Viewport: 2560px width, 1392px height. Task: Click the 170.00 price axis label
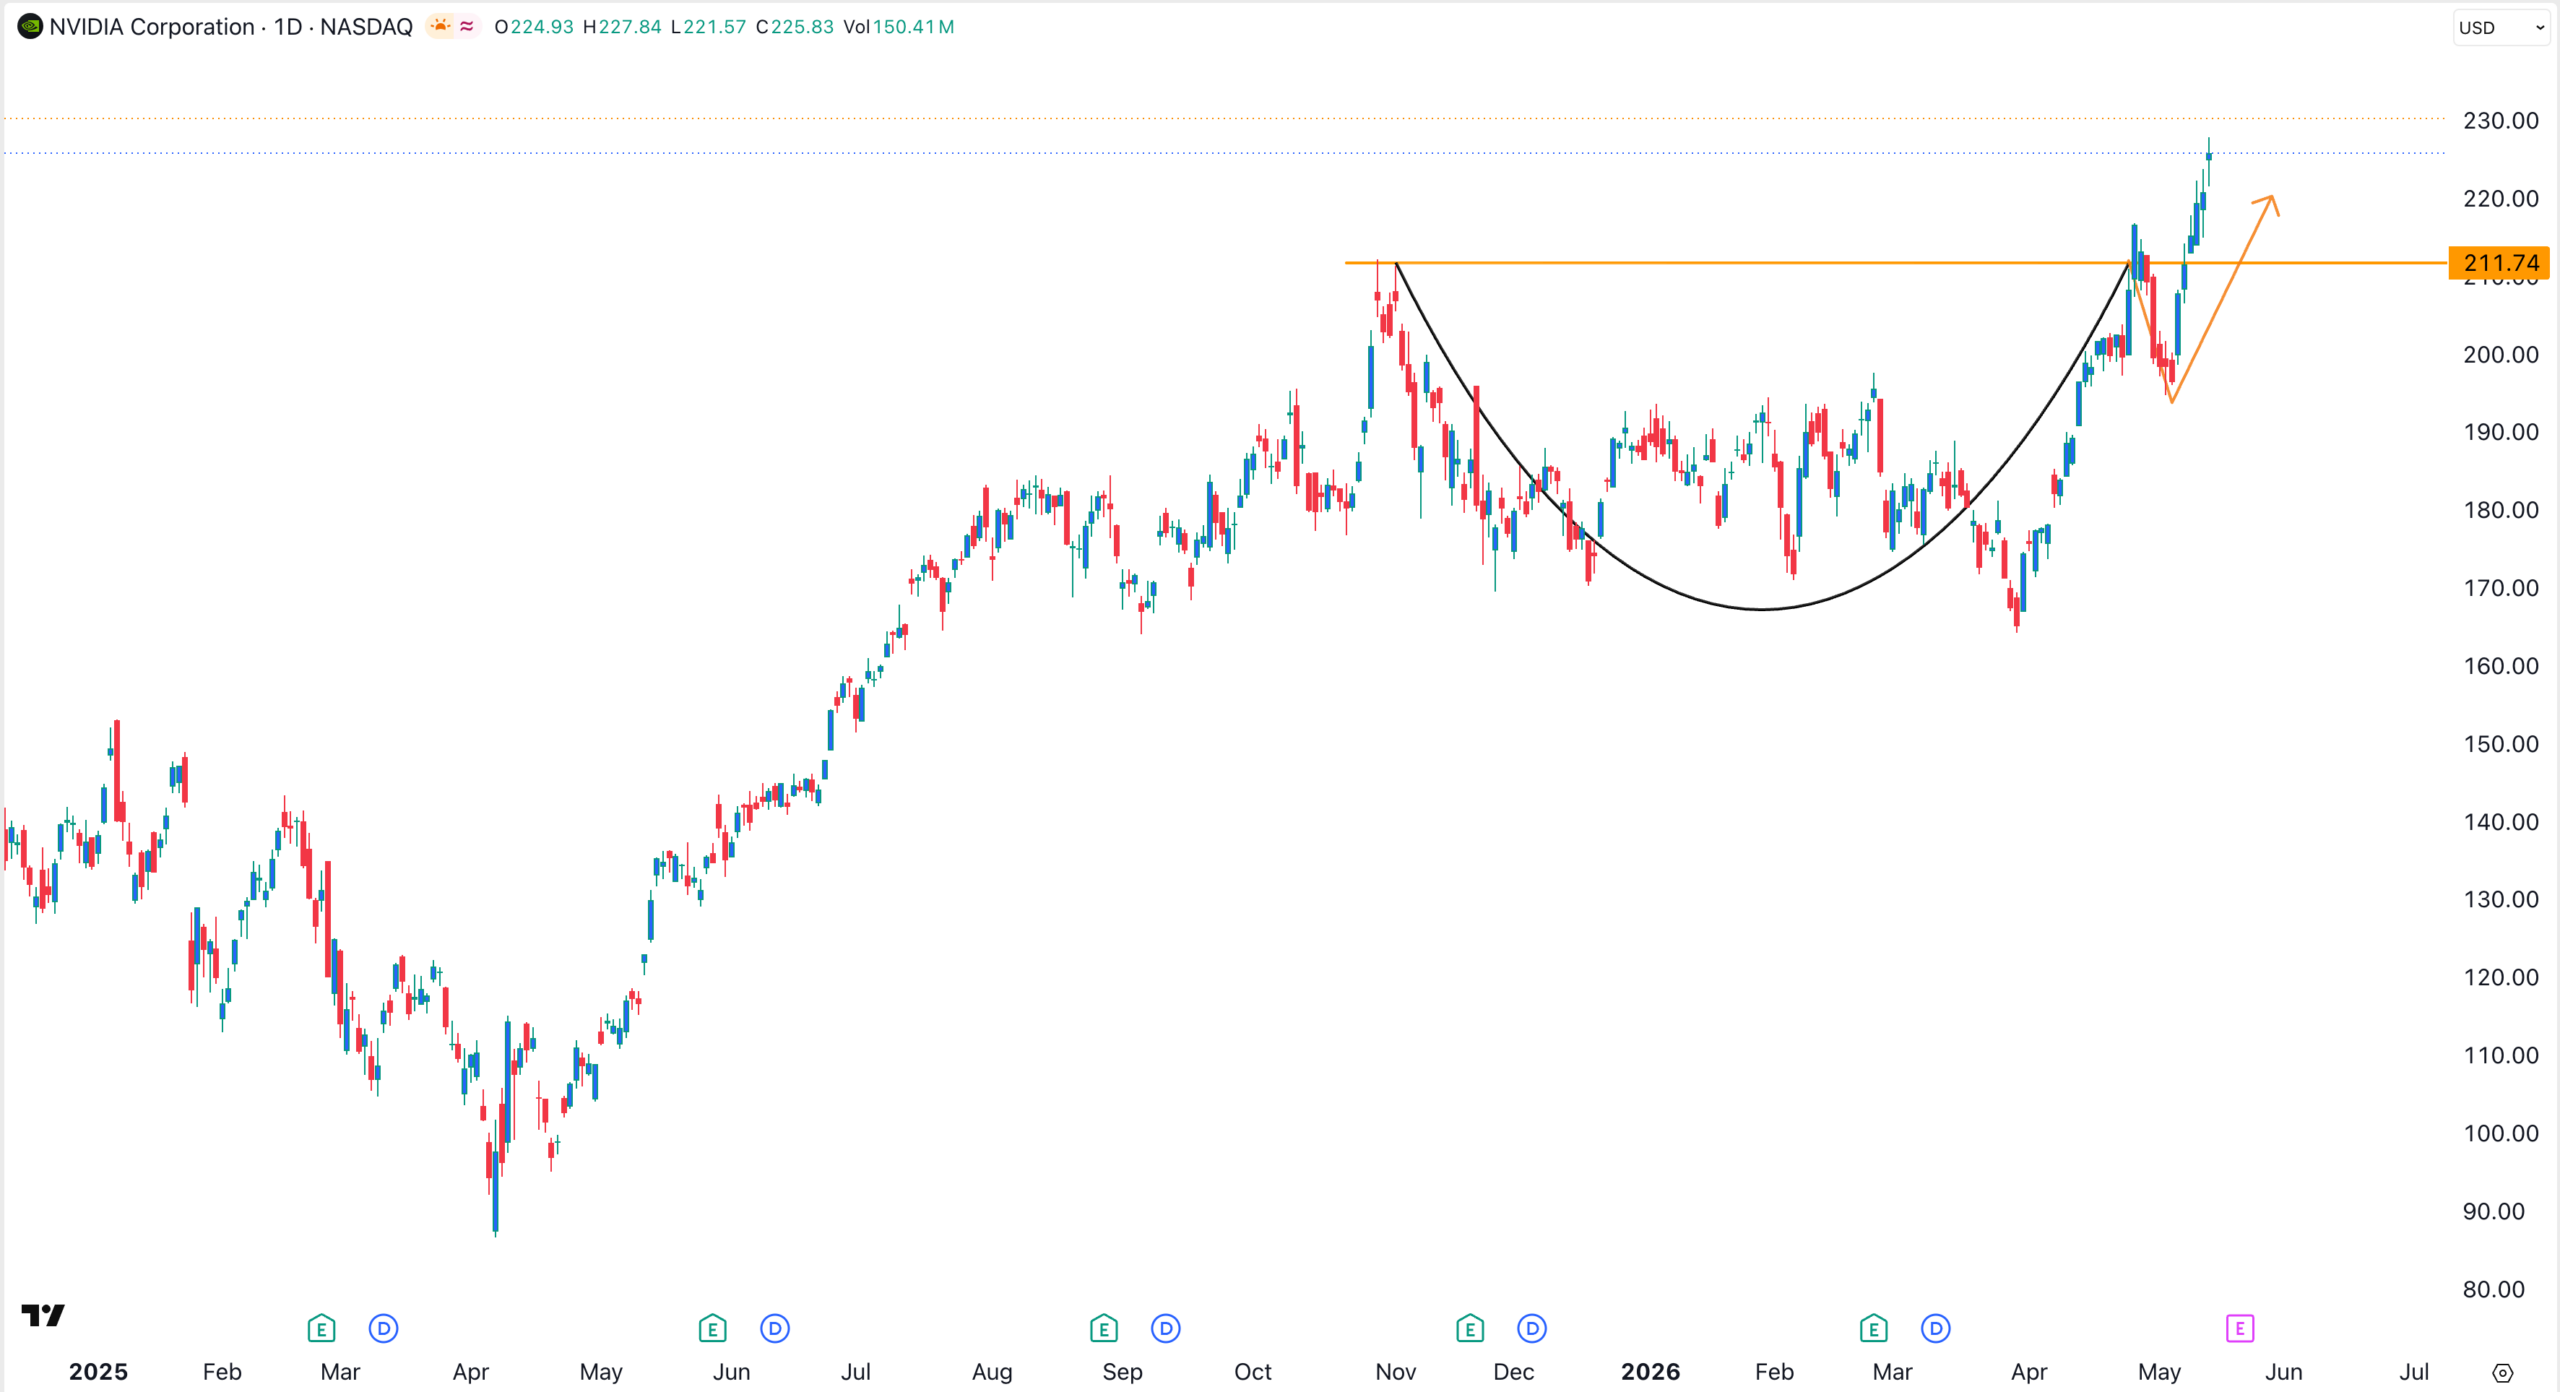click(x=2501, y=588)
